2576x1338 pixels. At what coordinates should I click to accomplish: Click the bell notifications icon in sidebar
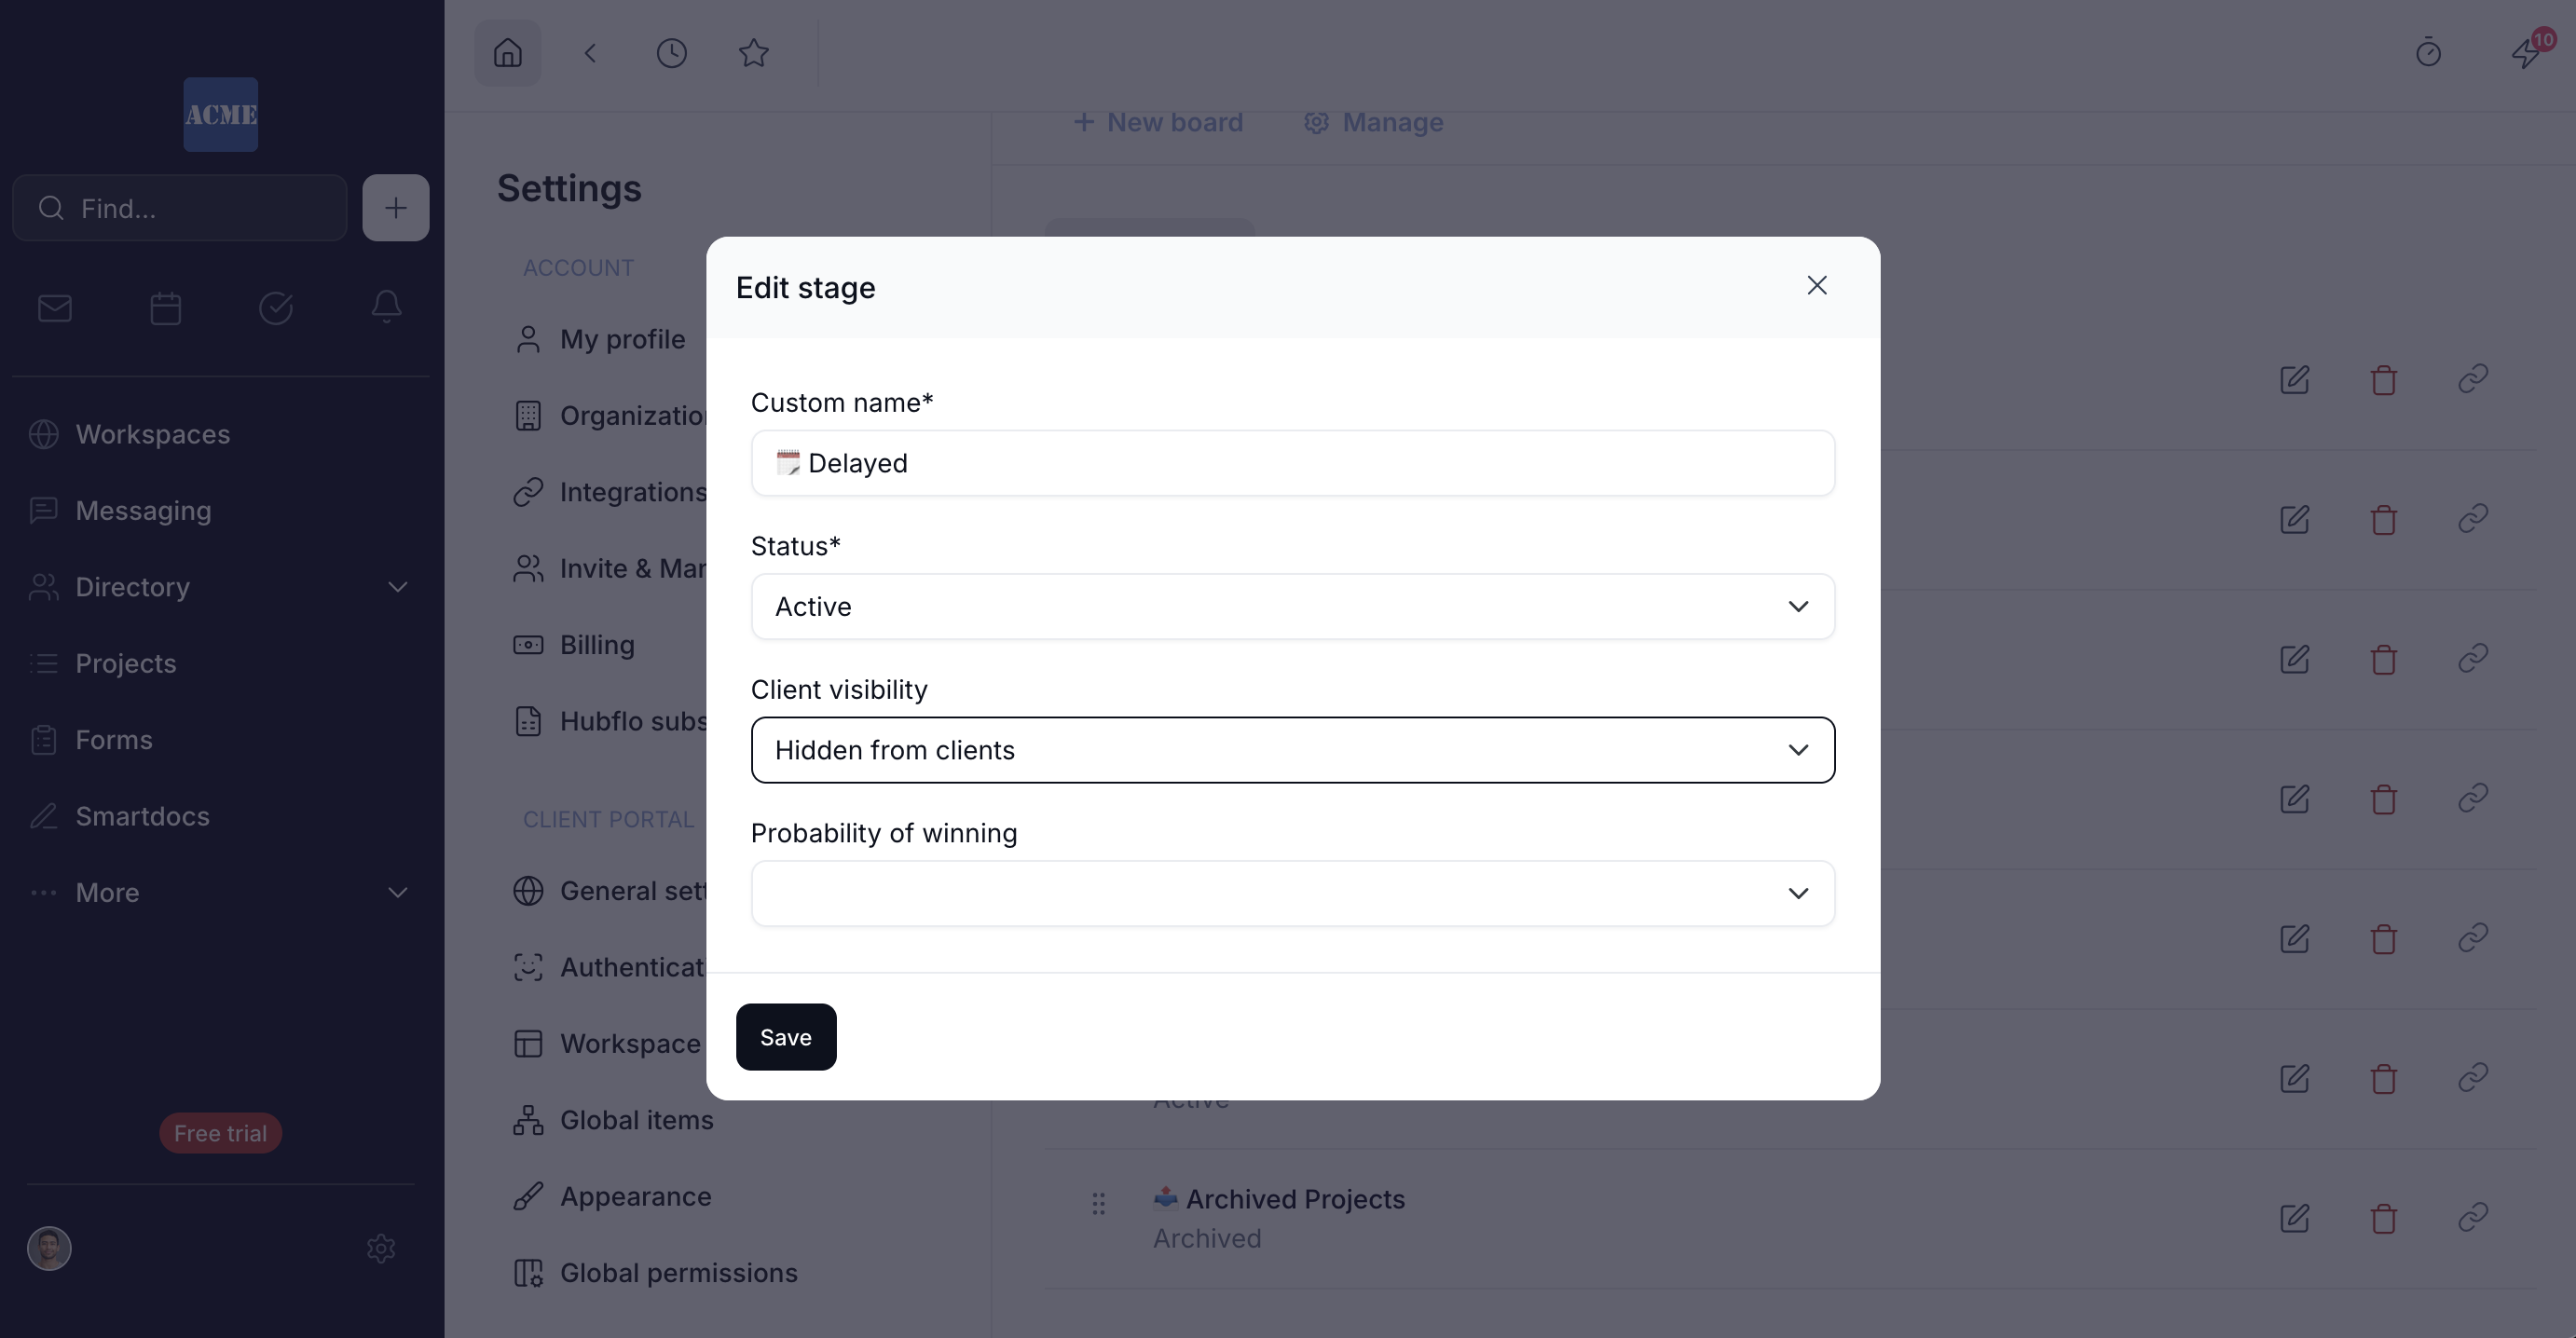(386, 306)
